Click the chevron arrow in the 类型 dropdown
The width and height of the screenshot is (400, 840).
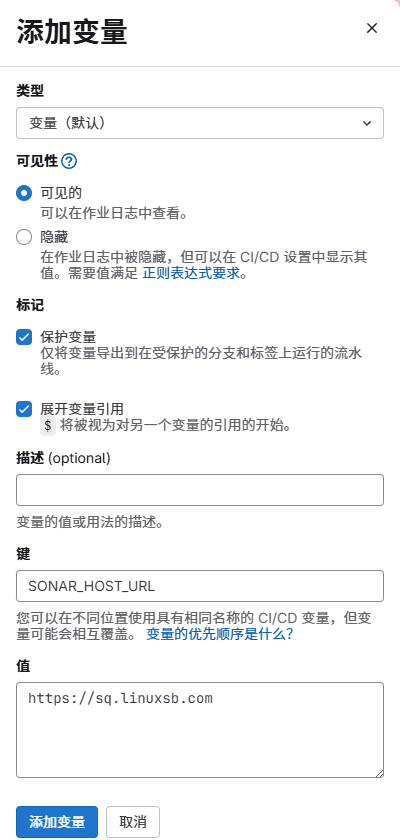click(x=367, y=123)
